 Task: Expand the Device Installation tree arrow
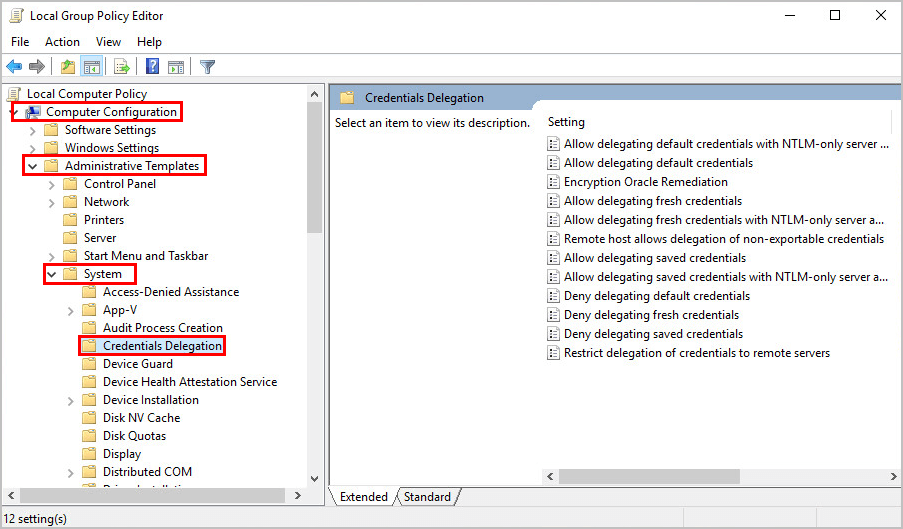(x=71, y=400)
